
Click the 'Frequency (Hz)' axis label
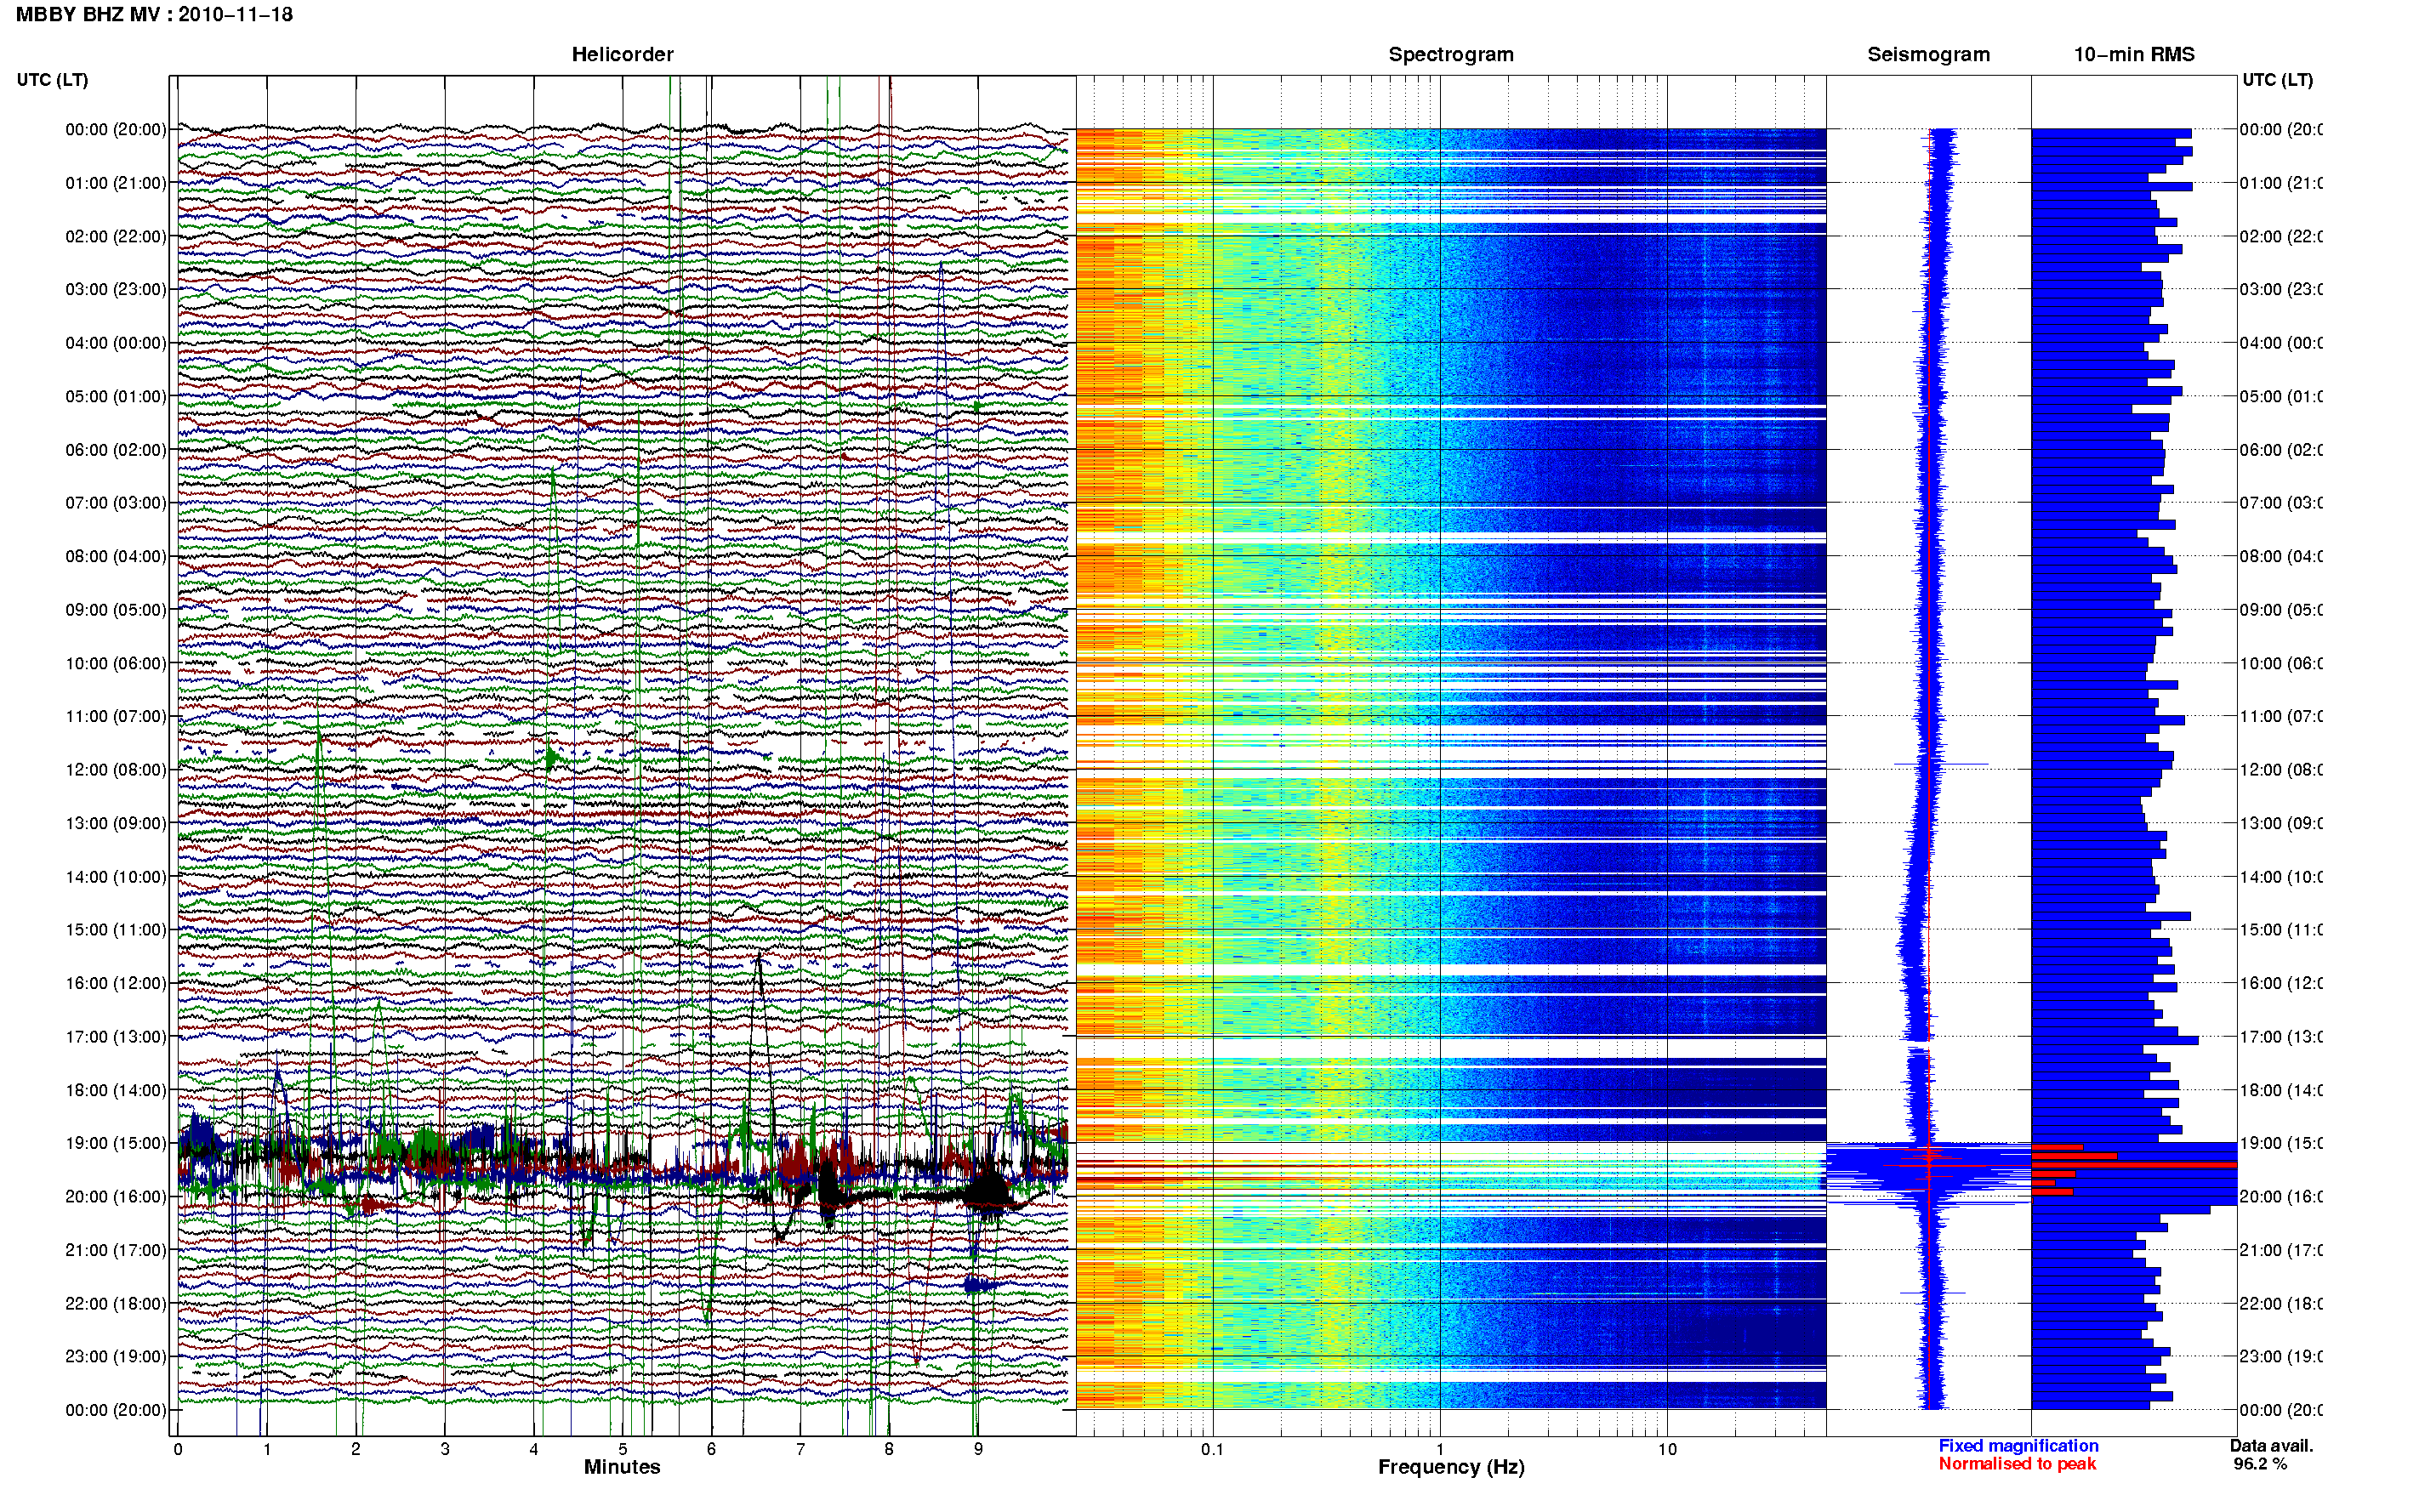tap(1451, 1468)
